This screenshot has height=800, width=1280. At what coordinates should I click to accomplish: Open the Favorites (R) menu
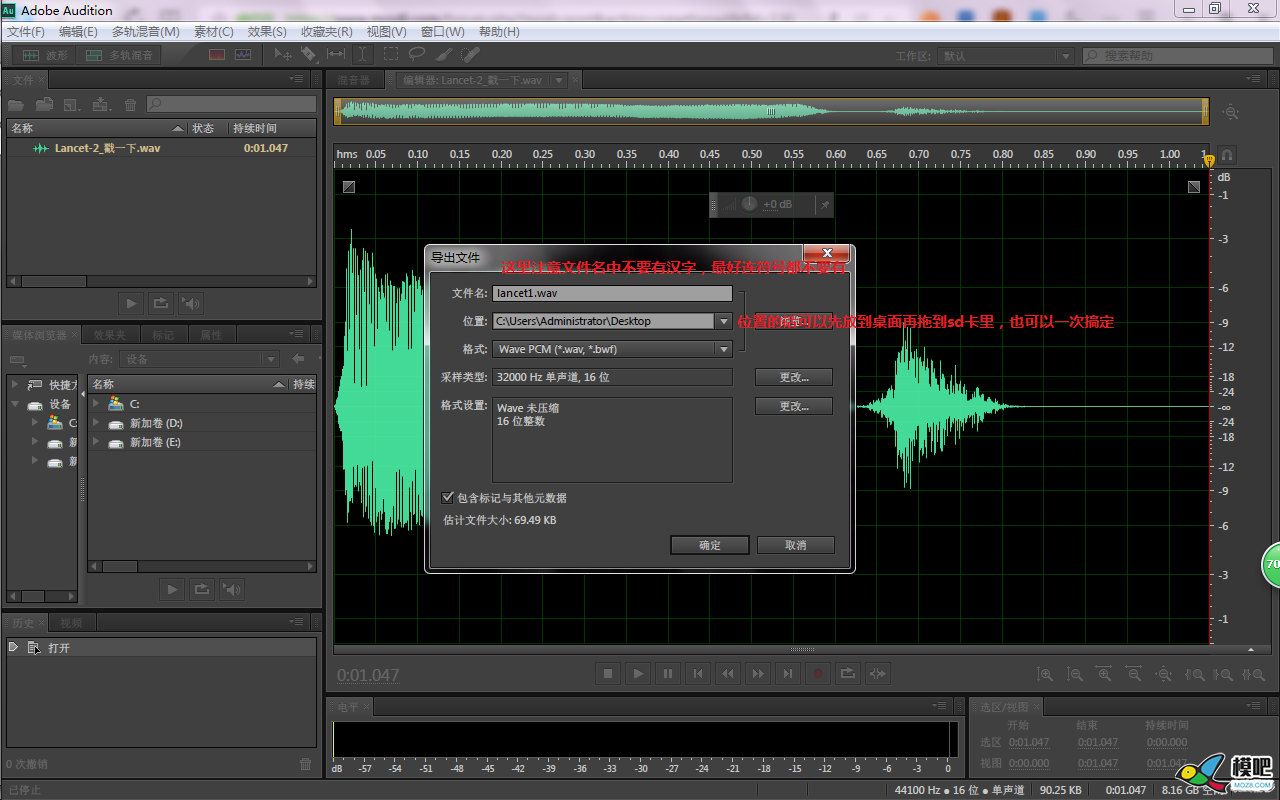tap(327, 32)
